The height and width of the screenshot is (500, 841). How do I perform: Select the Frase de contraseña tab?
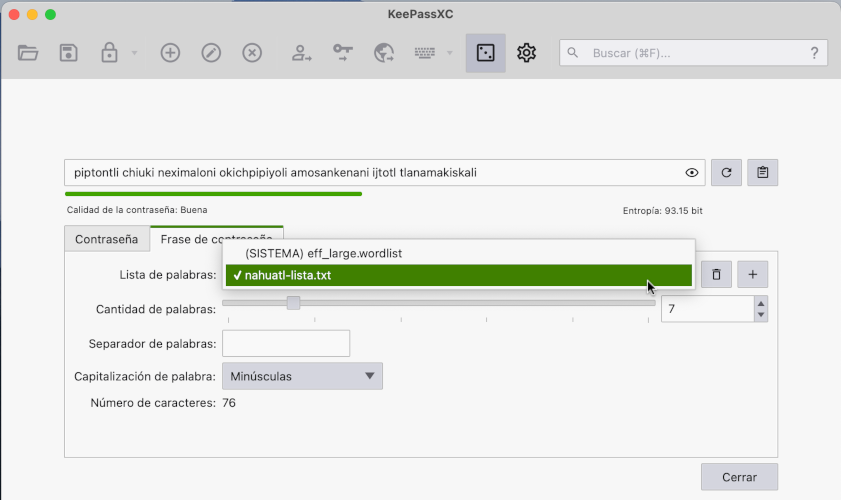pyautogui.click(x=217, y=239)
